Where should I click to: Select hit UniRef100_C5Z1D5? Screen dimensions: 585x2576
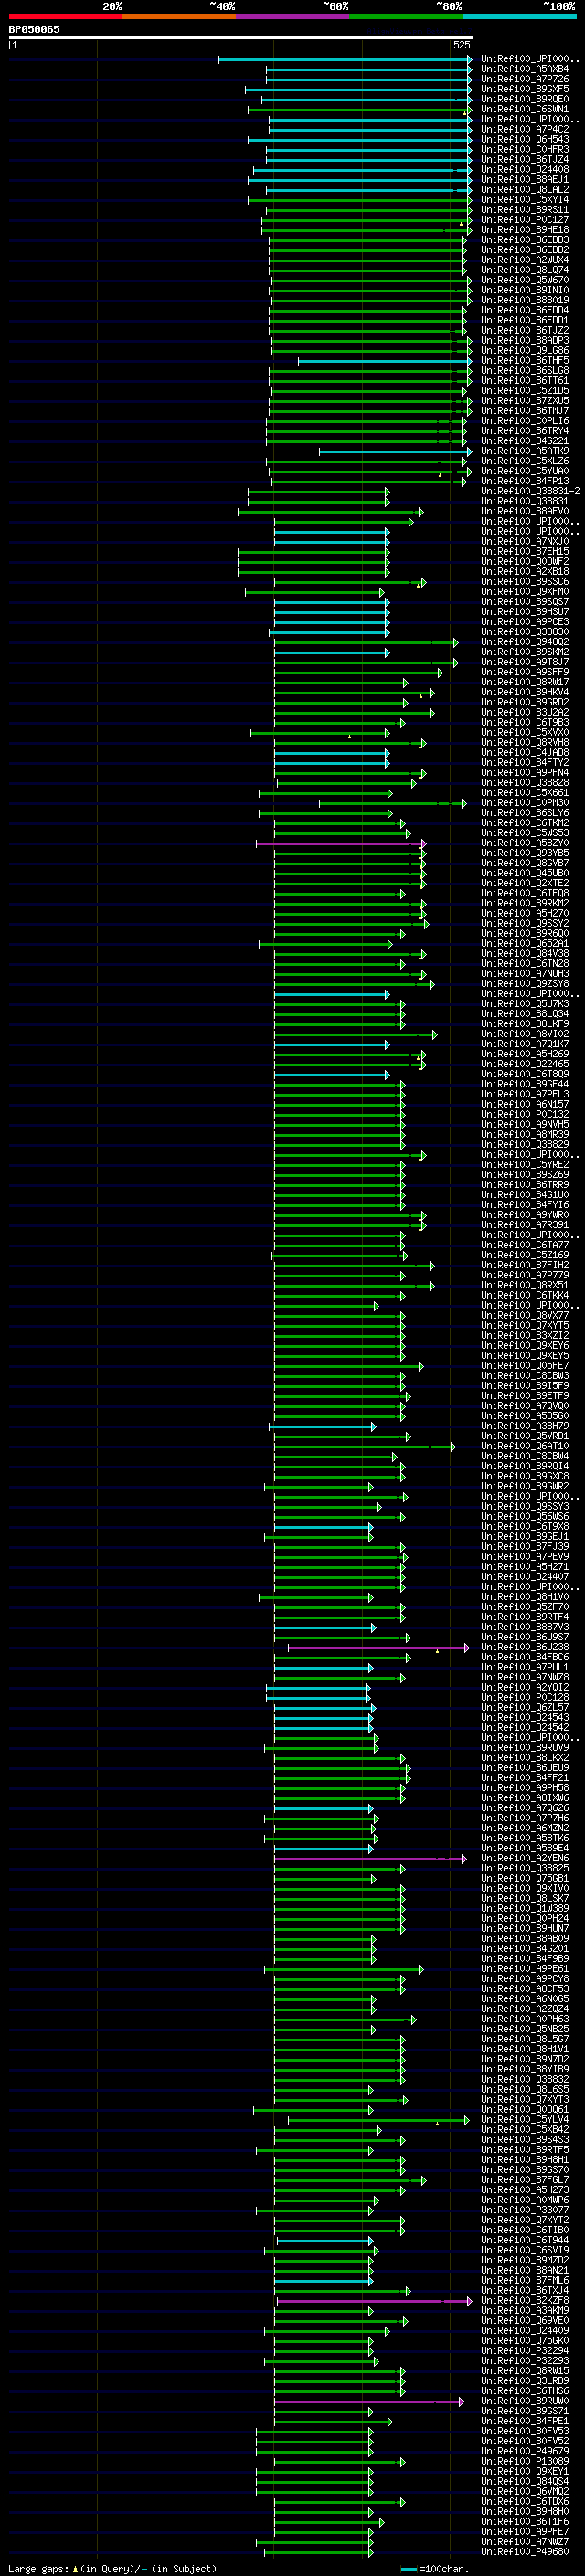[x=525, y=390]
